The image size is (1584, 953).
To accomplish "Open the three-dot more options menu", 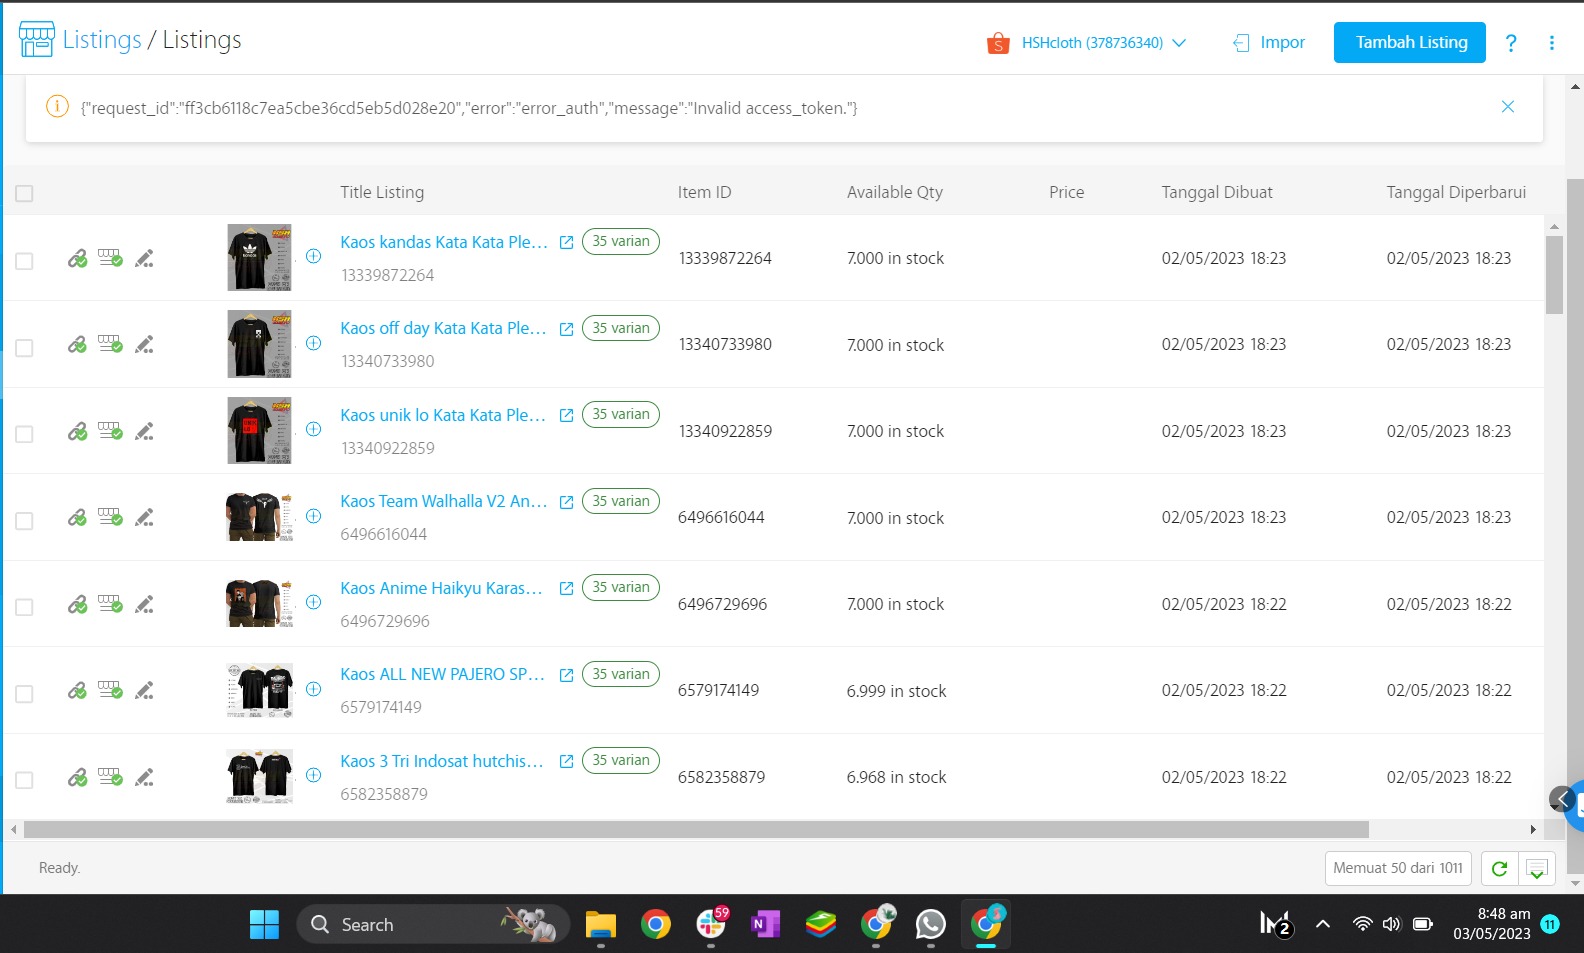I will pyautogui.click(x=1551, y=43).
